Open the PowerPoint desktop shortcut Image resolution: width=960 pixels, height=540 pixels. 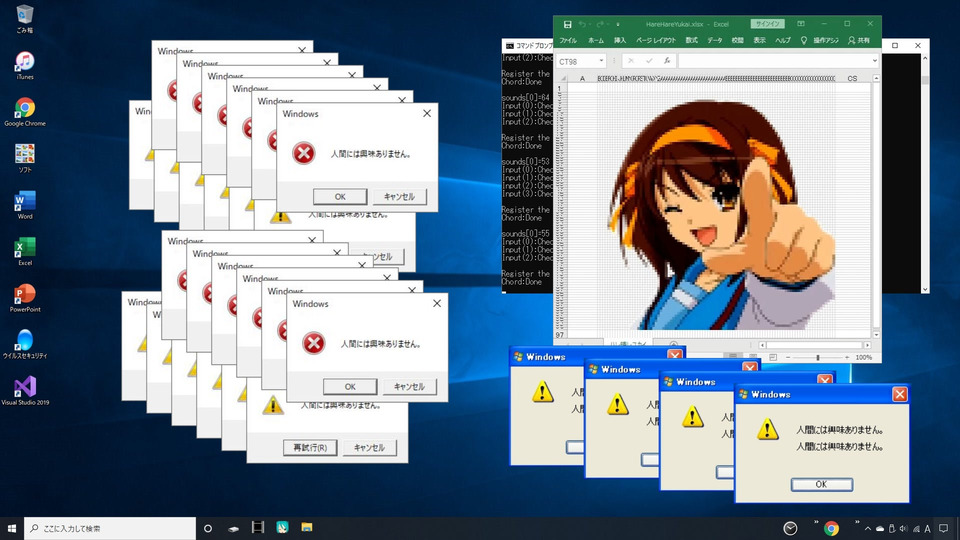pyautogui.click(x=25, y=294)
